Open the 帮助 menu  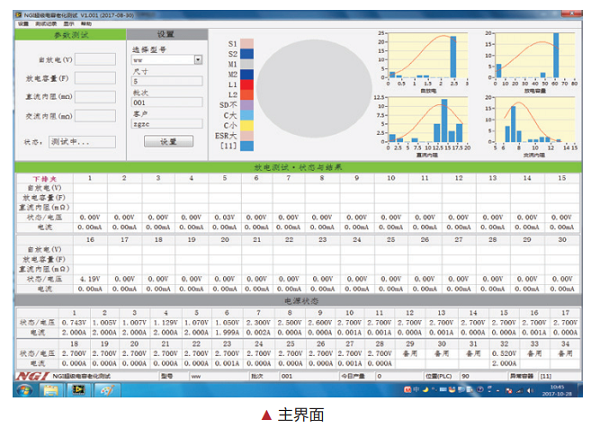click(86, 24)
